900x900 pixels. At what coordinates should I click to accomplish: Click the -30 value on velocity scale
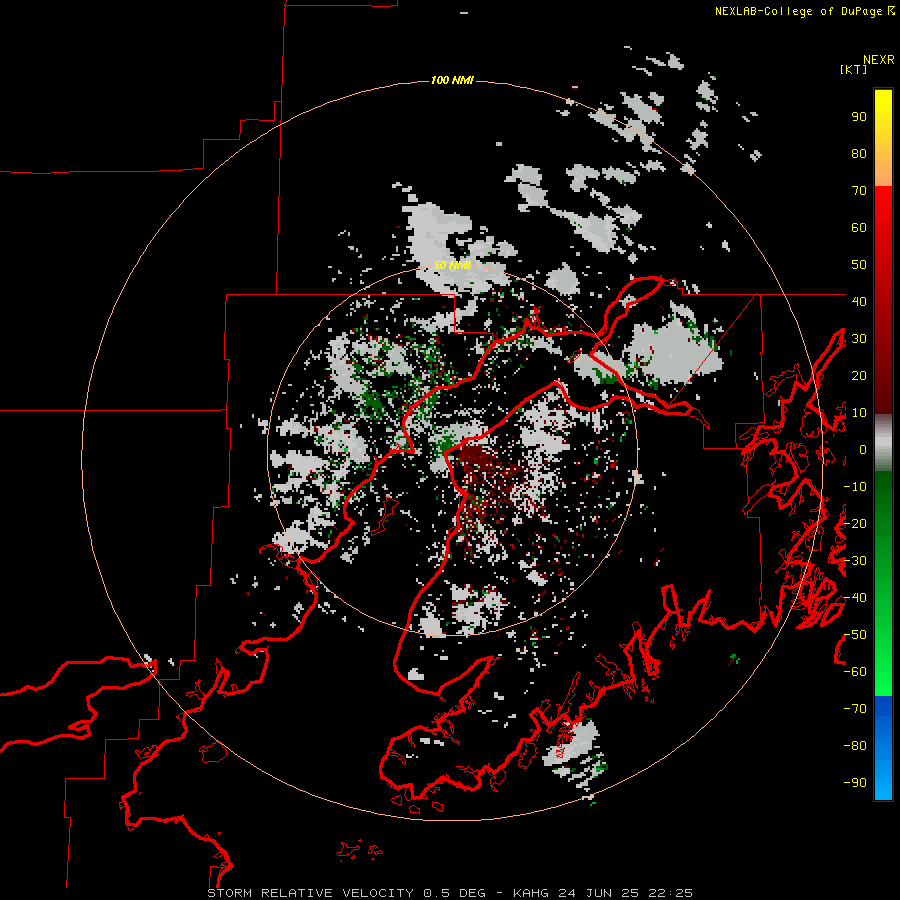[x=855, y=561]
